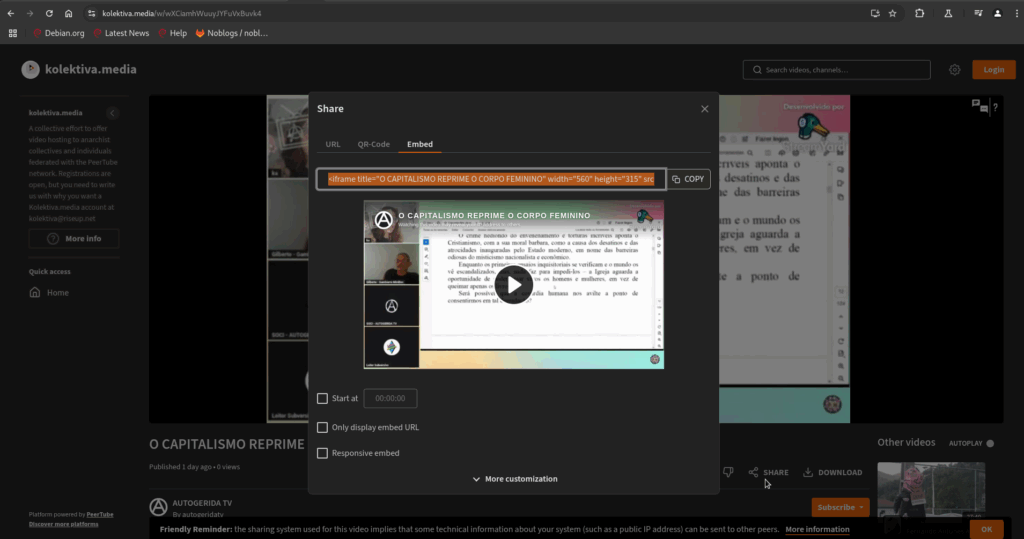Click the install app icon in address bar
Viewport: 1024px width, 539px height.
(x=875, y=13)
